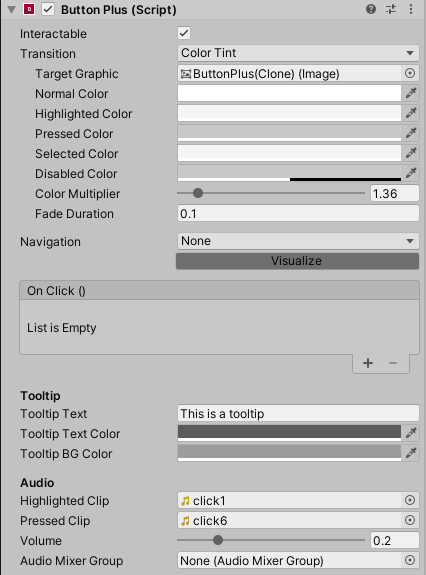Collapse the Button Plus component foldout
426x575 pixels.
[12, 10]
